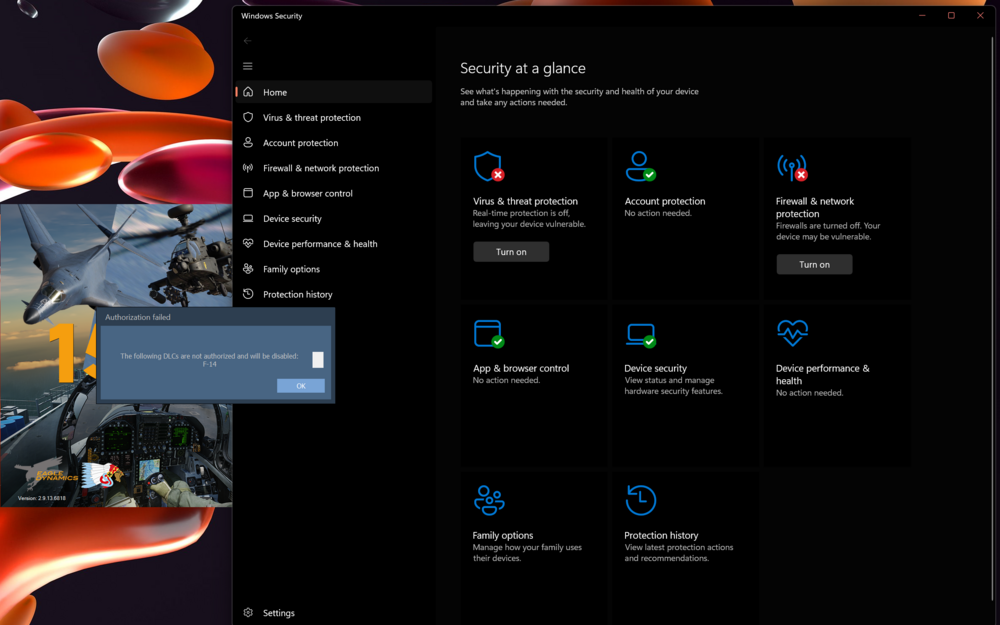1000x625 pixels.
Task: Turn on real-time virus protection
Action: [x=511, y=251]
